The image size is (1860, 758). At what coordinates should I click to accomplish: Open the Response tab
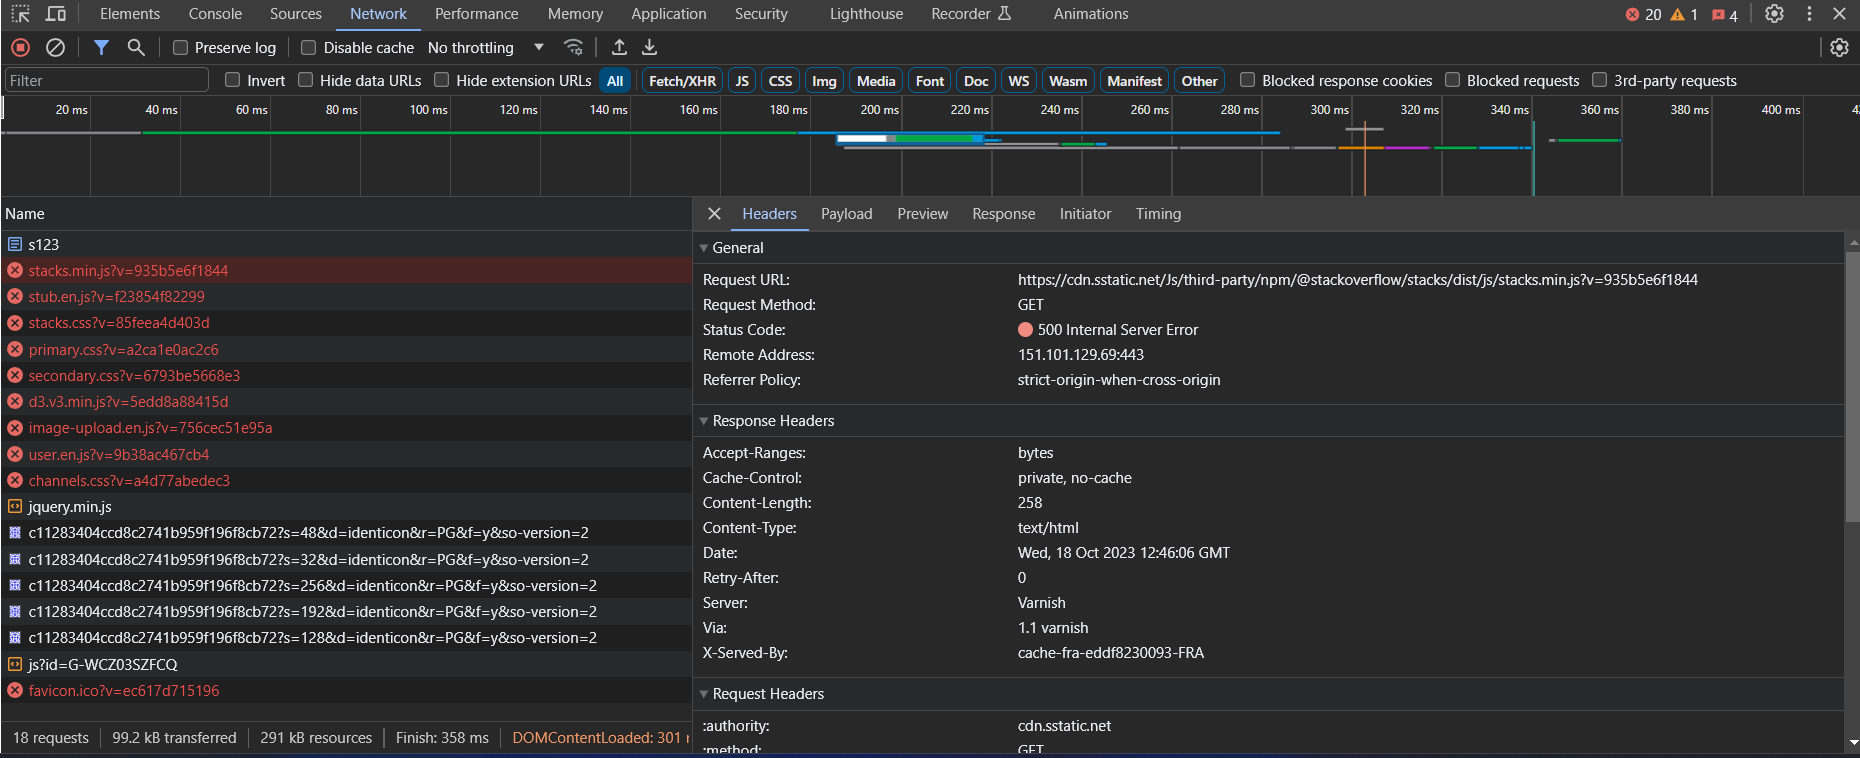tap(1004, 214)
